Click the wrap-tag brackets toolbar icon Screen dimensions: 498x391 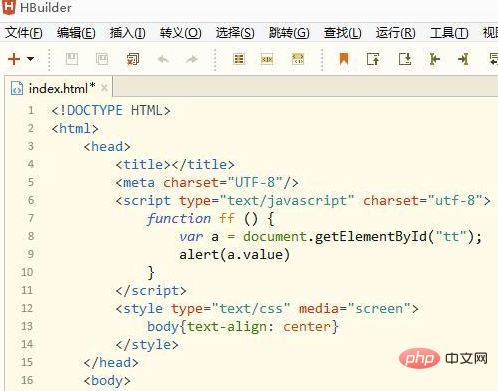coord(298,59)
